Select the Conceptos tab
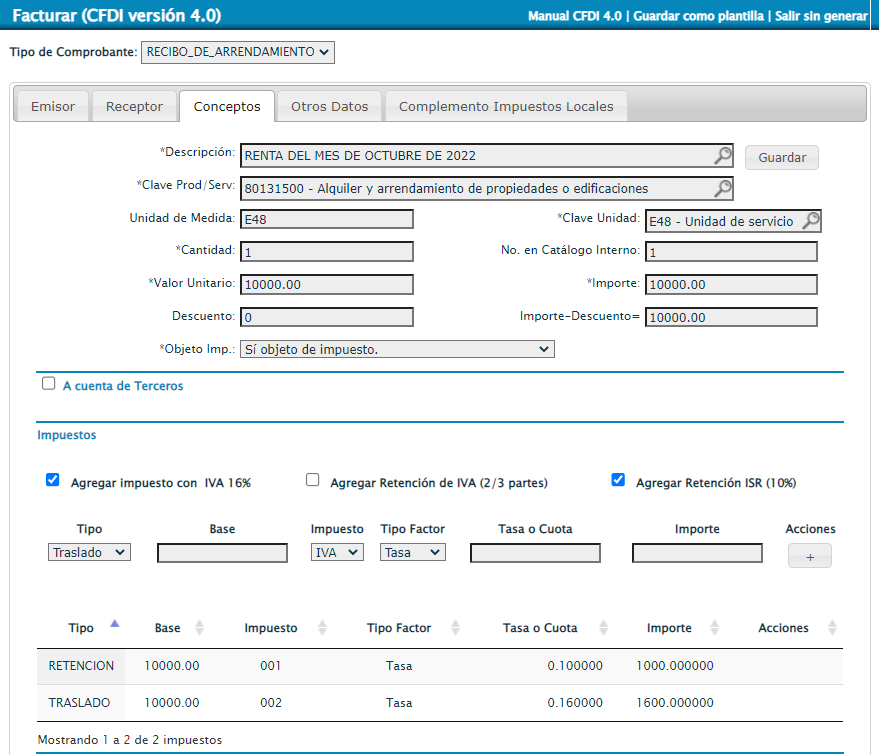 227,106
